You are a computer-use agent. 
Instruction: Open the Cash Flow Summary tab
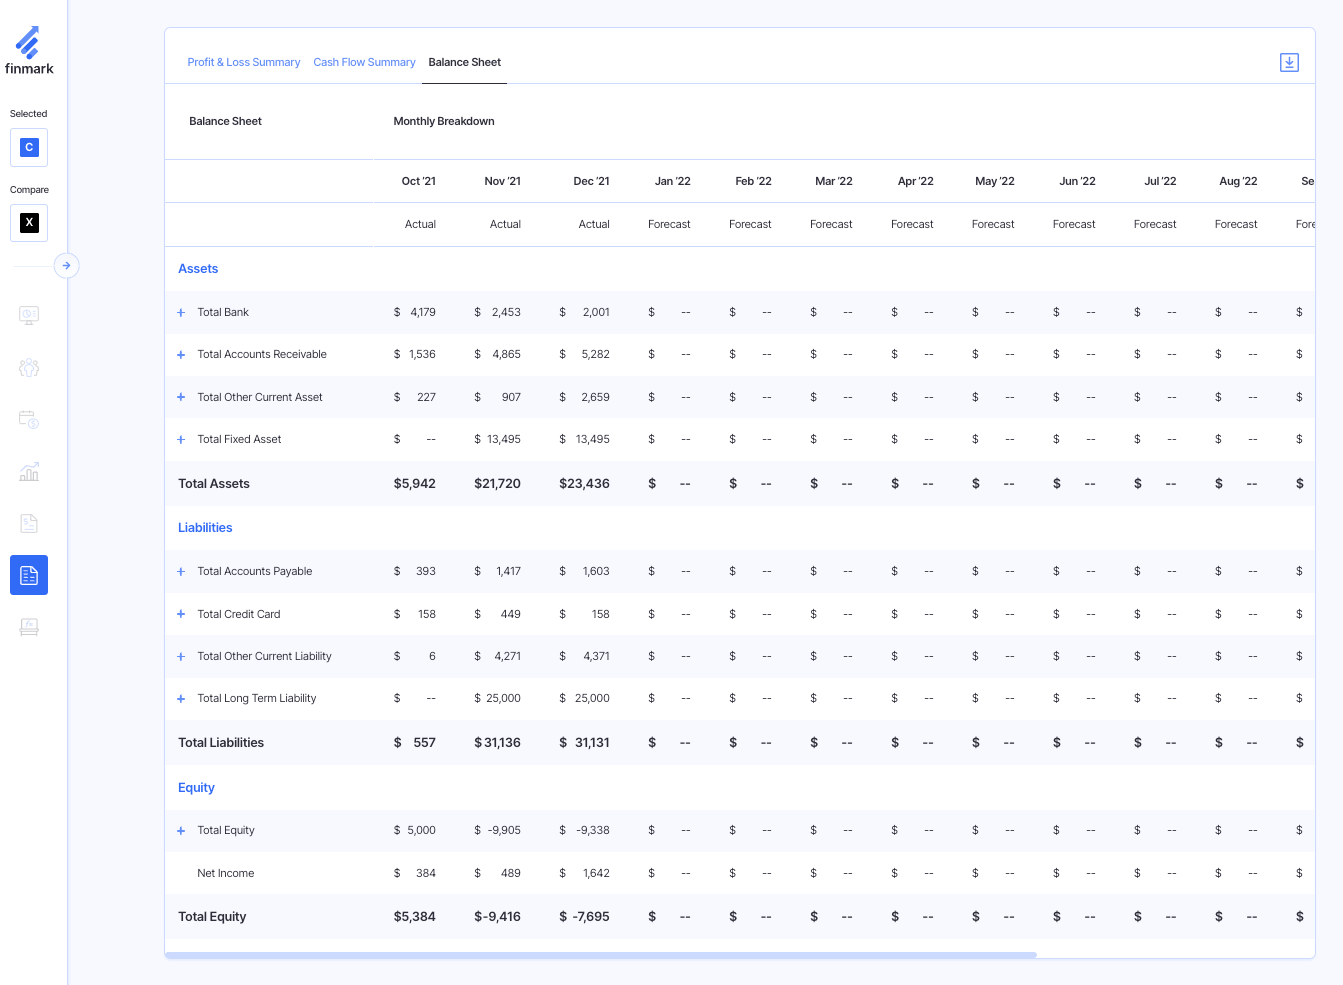coord(364,62)
